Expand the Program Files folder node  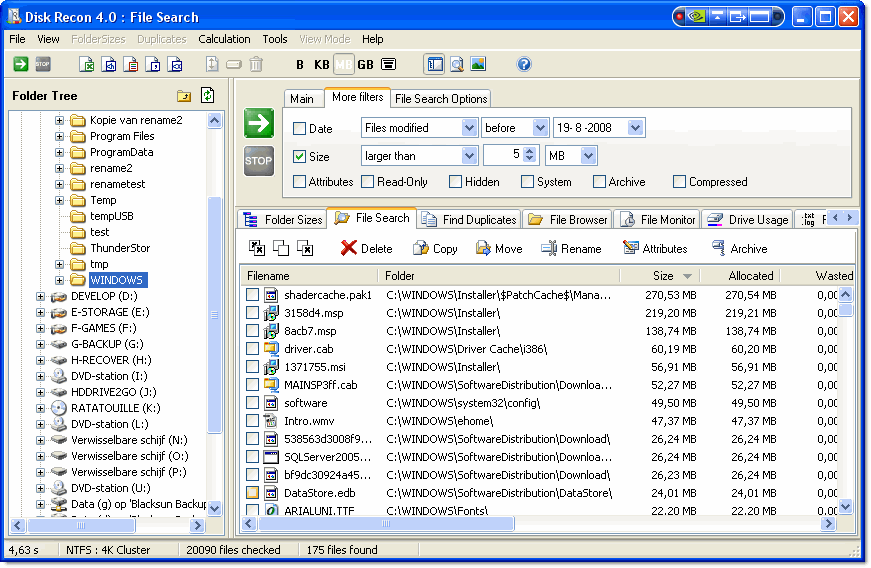(x=59, y=136)
